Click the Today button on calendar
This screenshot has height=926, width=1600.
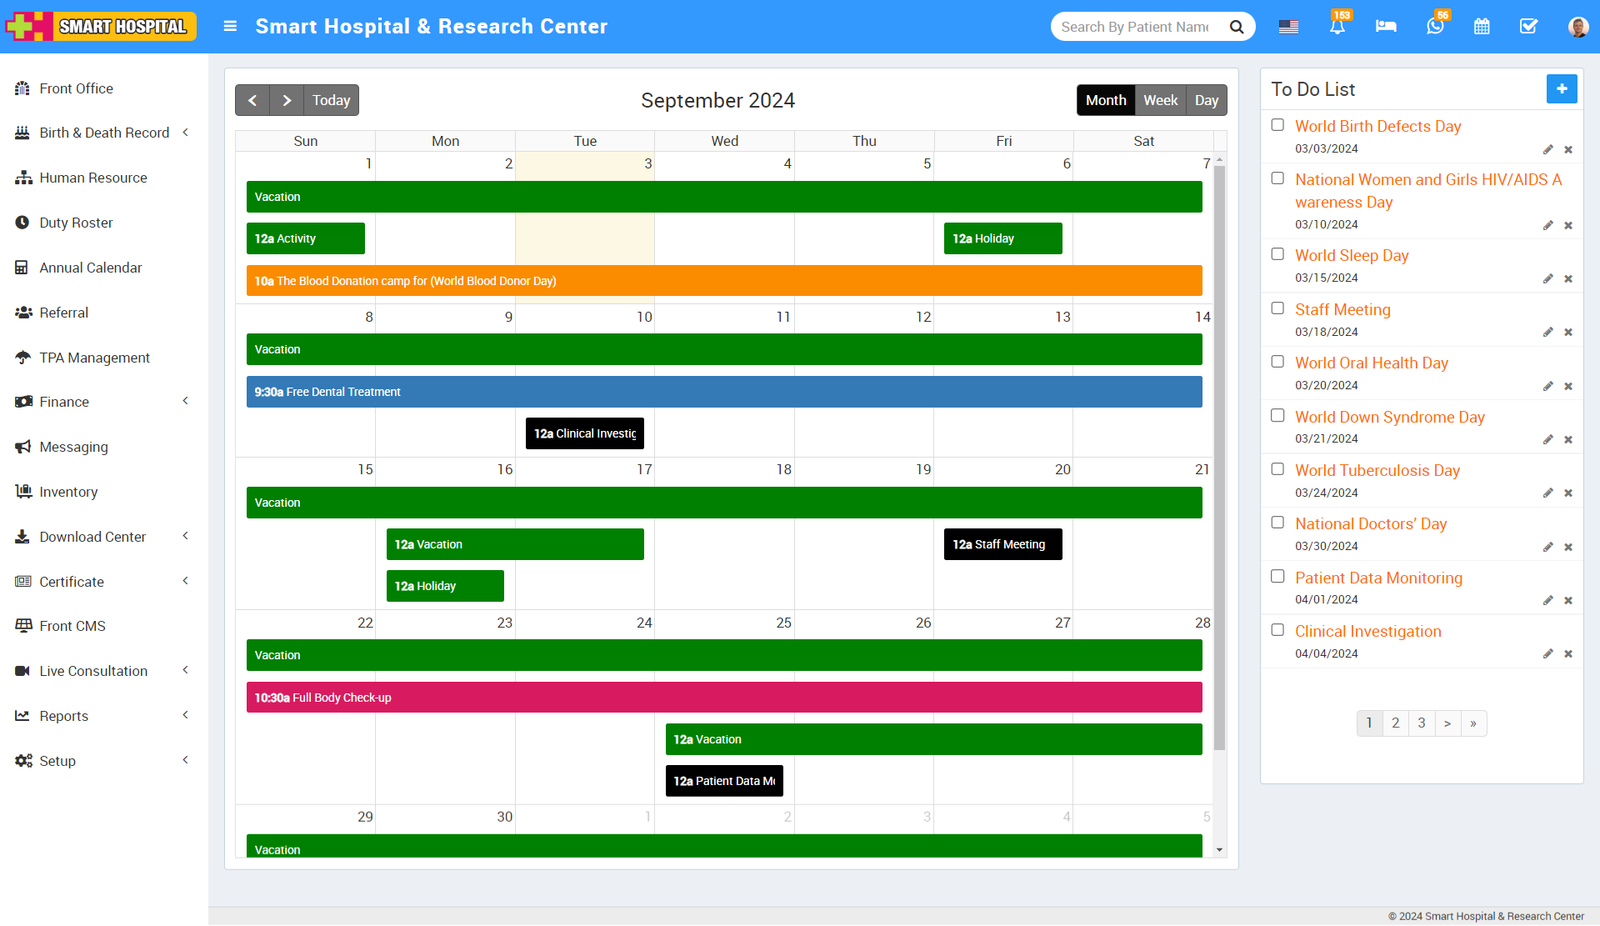tap(331, 100)
